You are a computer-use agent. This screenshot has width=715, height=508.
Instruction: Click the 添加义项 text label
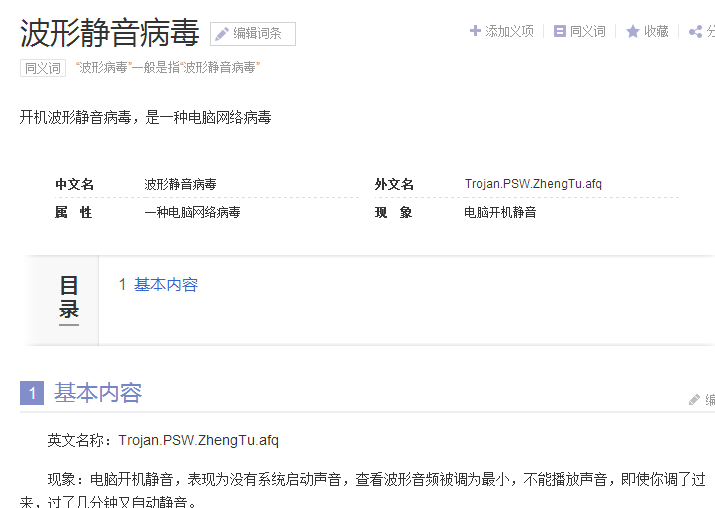coord(509,31)
